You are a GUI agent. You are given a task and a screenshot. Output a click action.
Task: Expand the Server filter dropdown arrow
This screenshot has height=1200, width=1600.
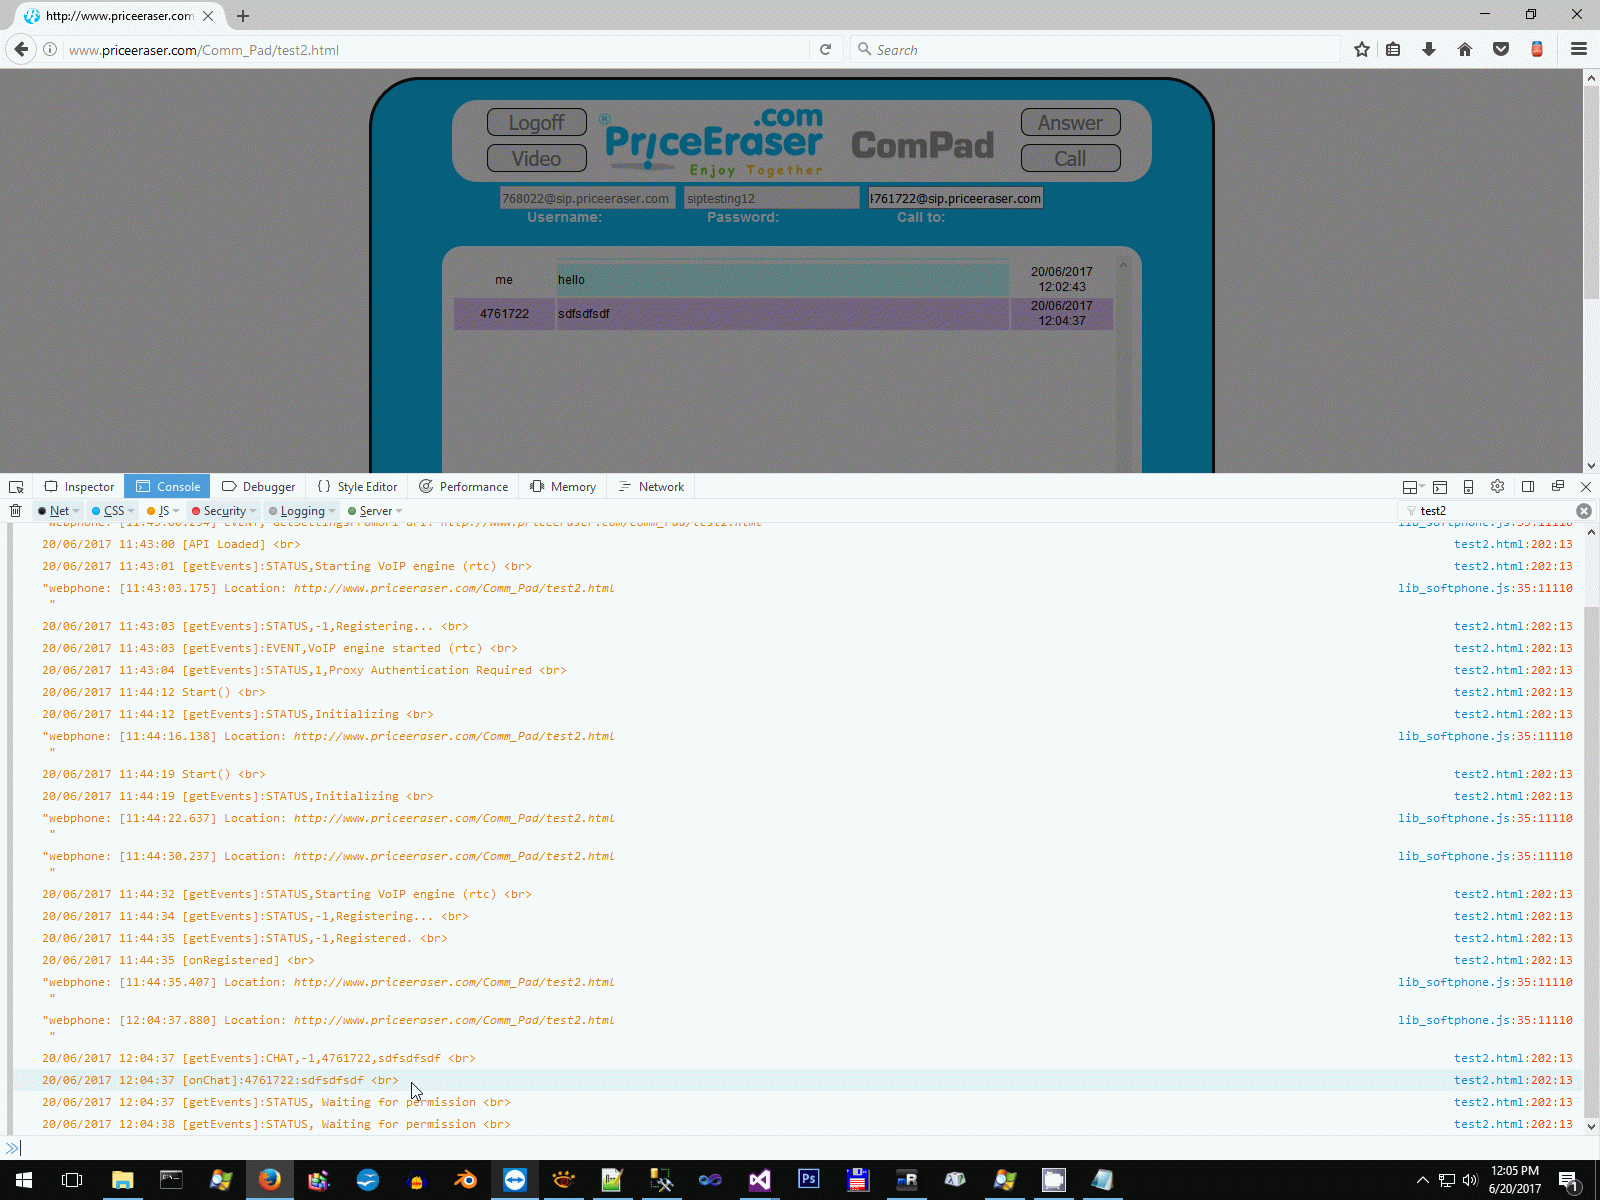pyautogui.click(x=399, y=511)
